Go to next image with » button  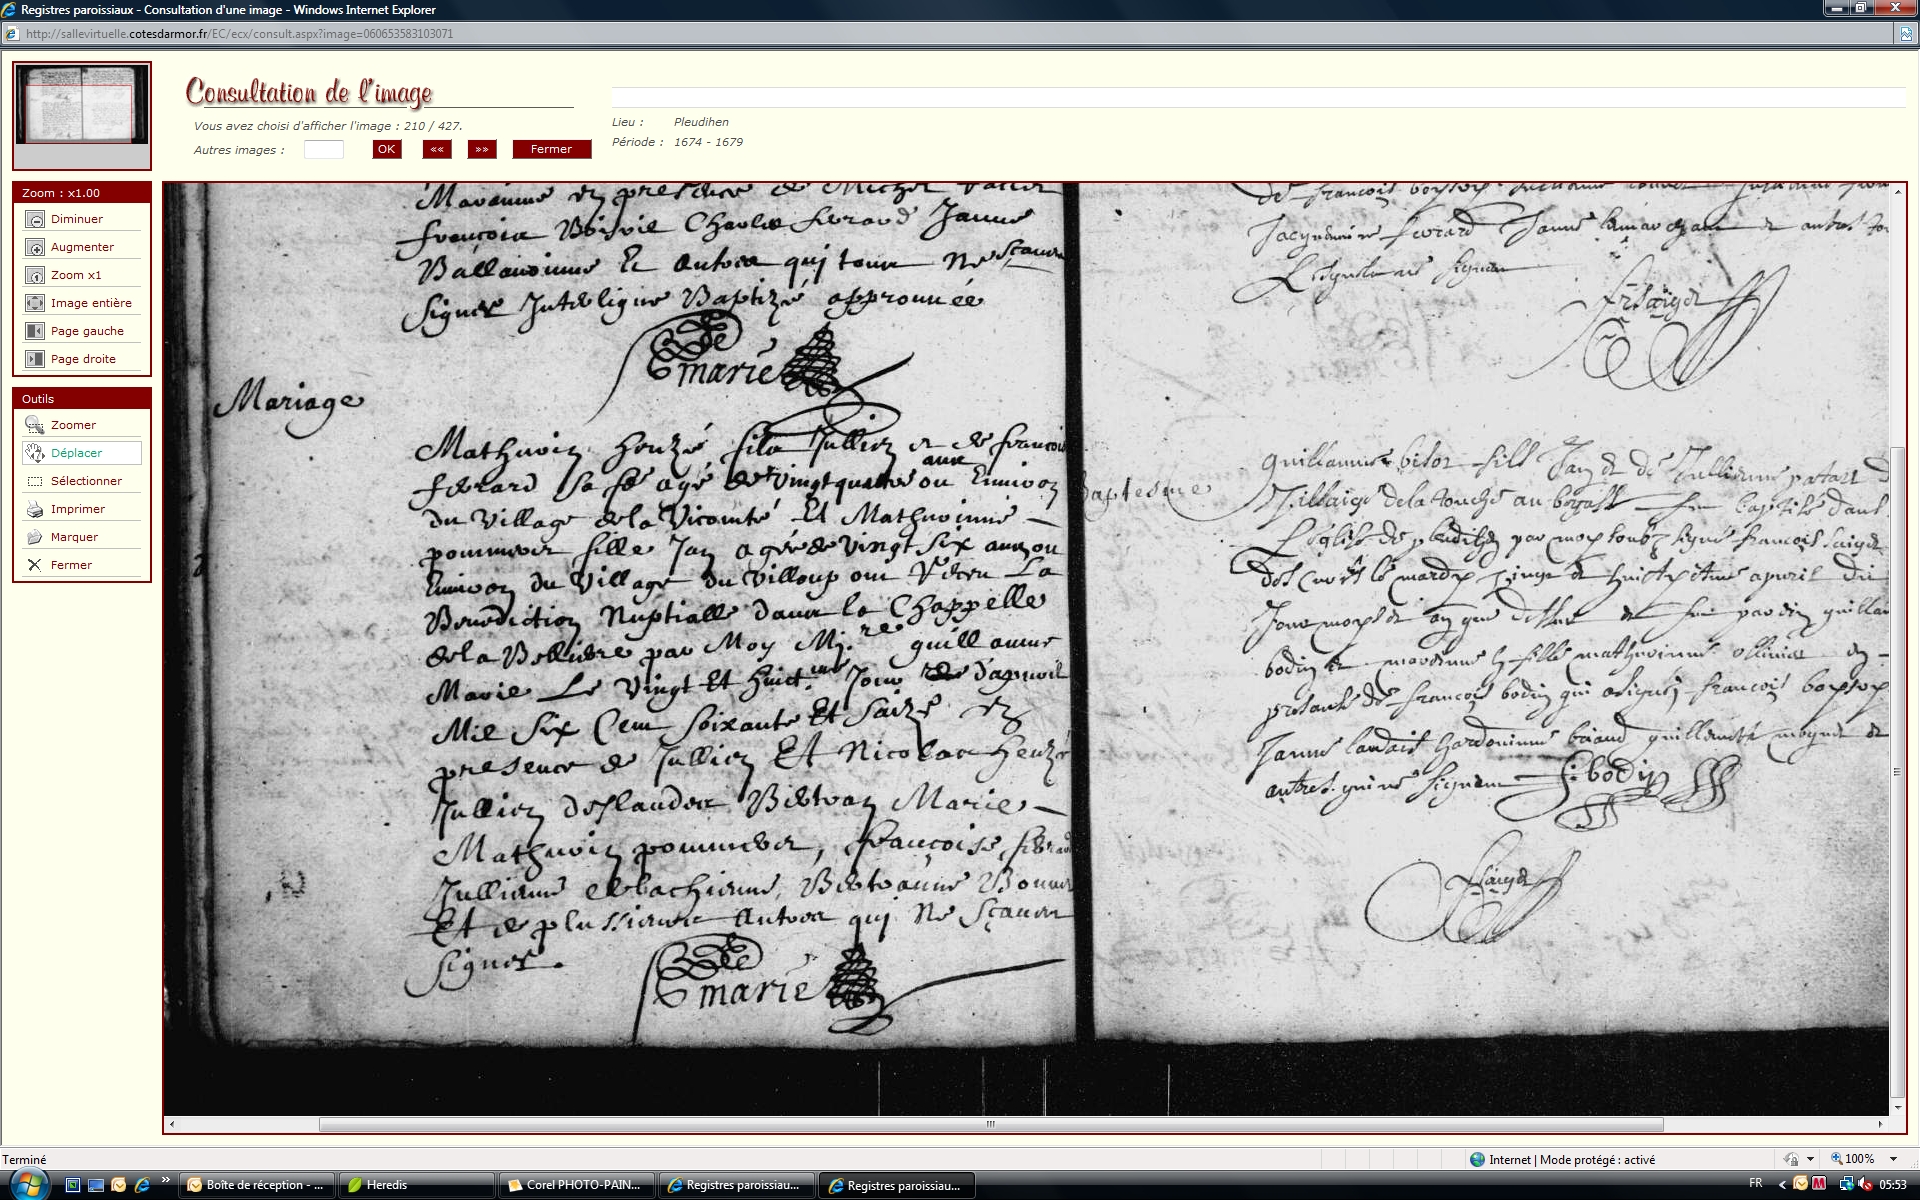point(482,149)
